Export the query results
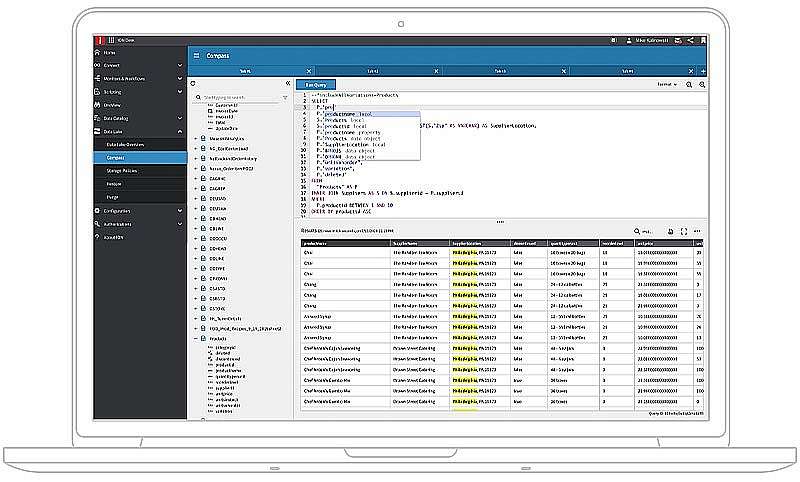The height and width of the screenshot is (482, 800). (670, 232)
